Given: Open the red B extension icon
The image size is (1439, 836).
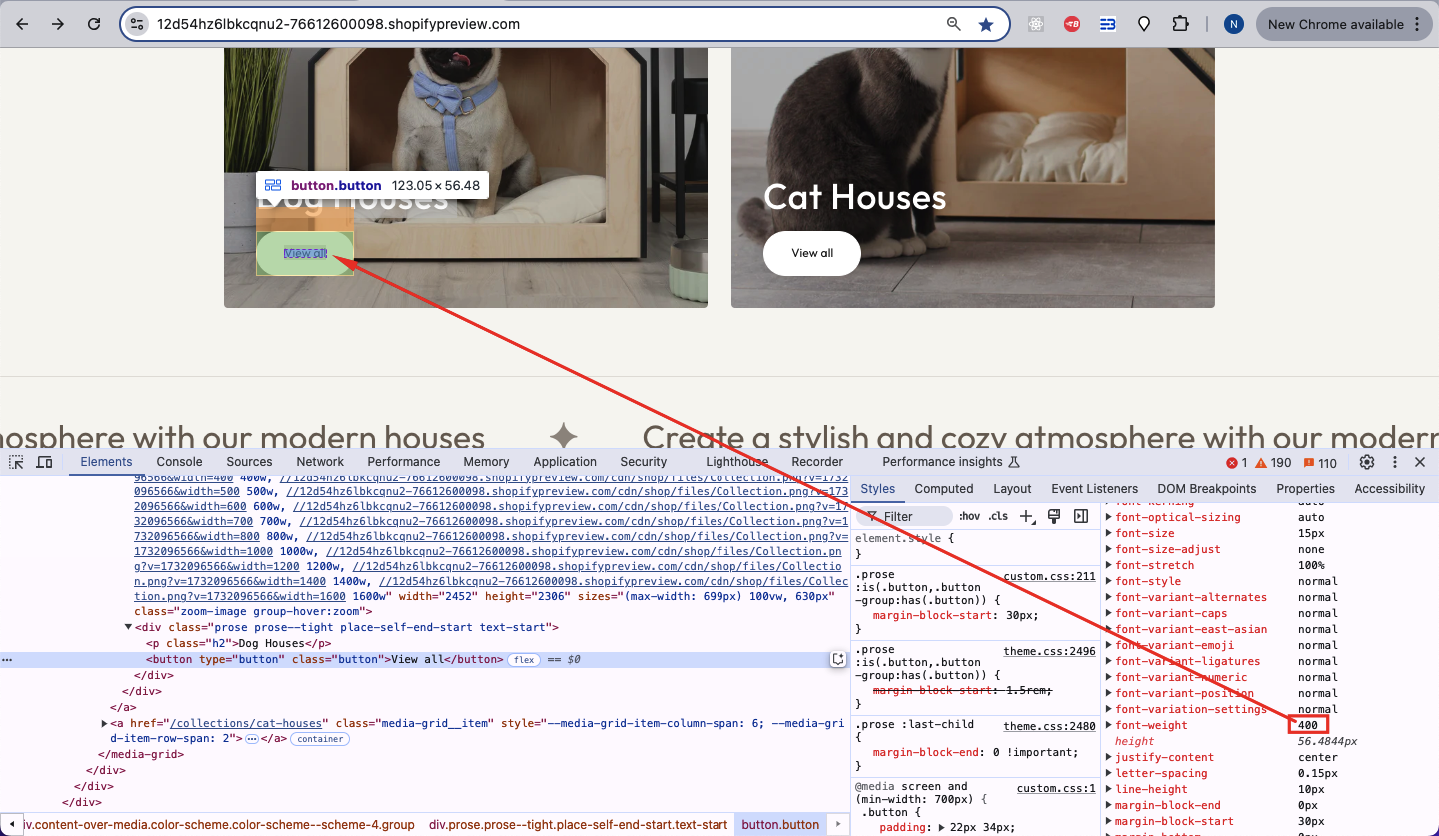Looking at the screenshot, I should pyautogui.click(x=1072, y=24).
